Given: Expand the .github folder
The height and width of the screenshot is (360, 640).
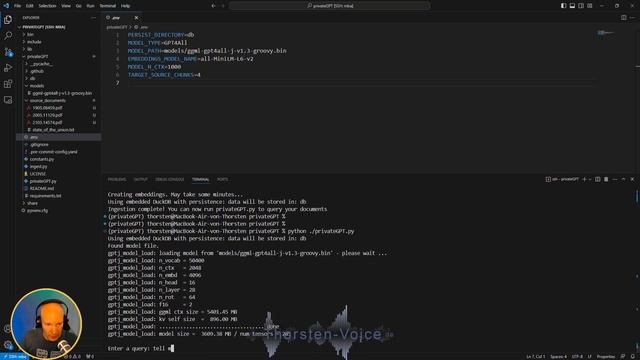Looking at the screenshot, I should [x=37, y=71].
